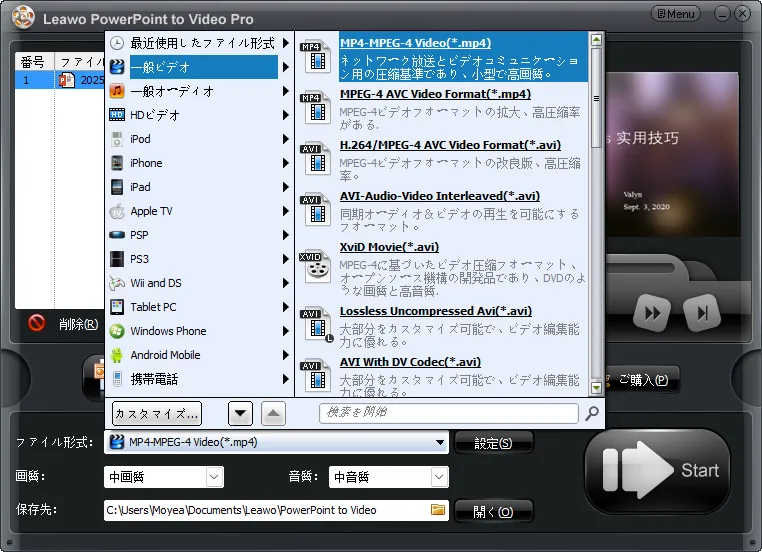Click the HD video film icon

[x=117, y=115]
